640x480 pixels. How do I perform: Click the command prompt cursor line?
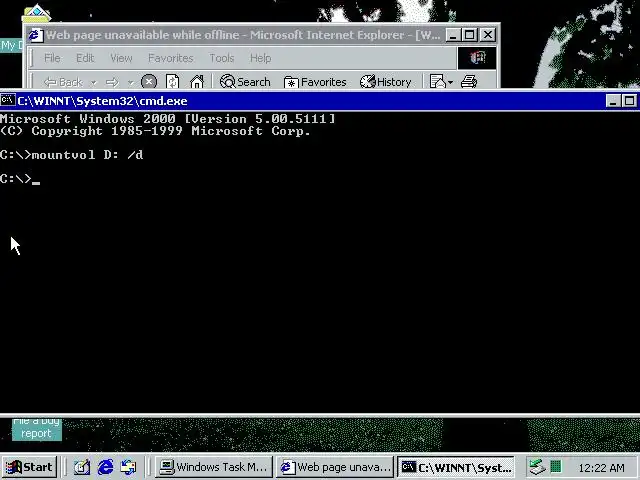pos(20,179)
